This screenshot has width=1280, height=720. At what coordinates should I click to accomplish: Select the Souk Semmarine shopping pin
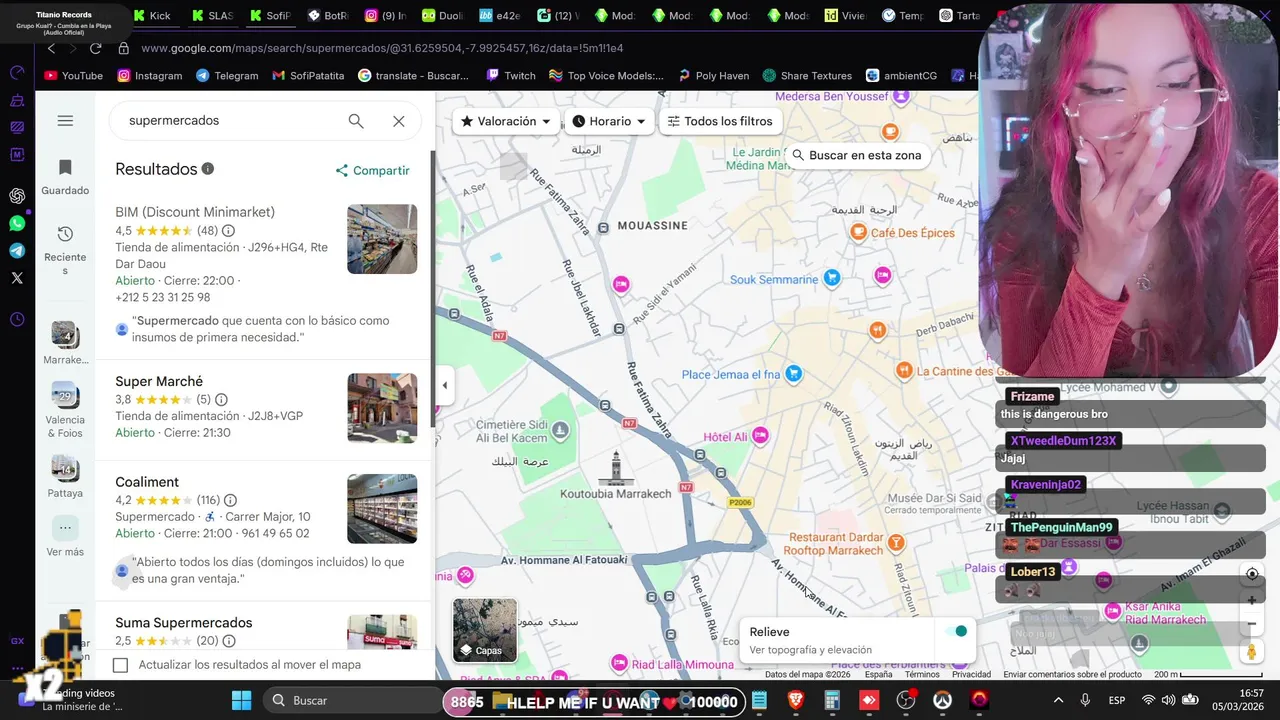click(832, 278)
